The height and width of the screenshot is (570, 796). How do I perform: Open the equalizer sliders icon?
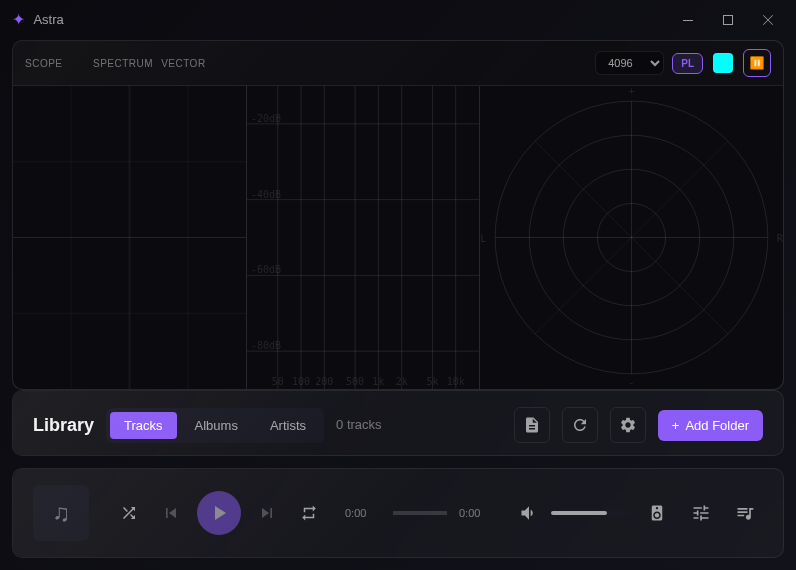point(701,513)
